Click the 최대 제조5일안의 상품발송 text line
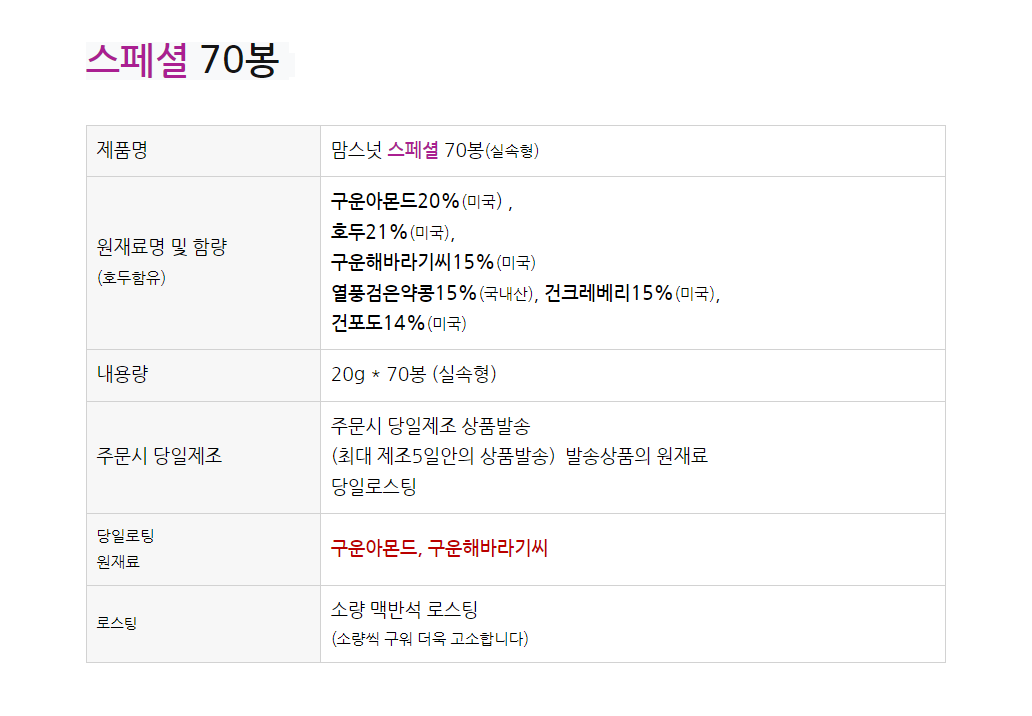1032x716 pixels. click(x=442, y=457)
